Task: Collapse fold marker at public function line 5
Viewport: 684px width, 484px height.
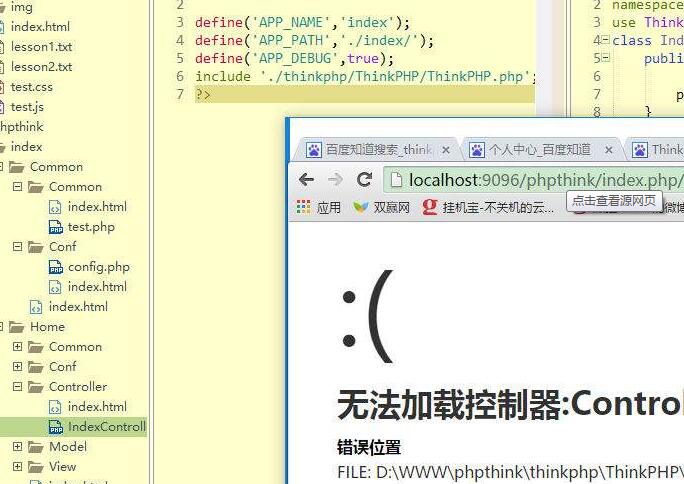Action: (606, 58)
